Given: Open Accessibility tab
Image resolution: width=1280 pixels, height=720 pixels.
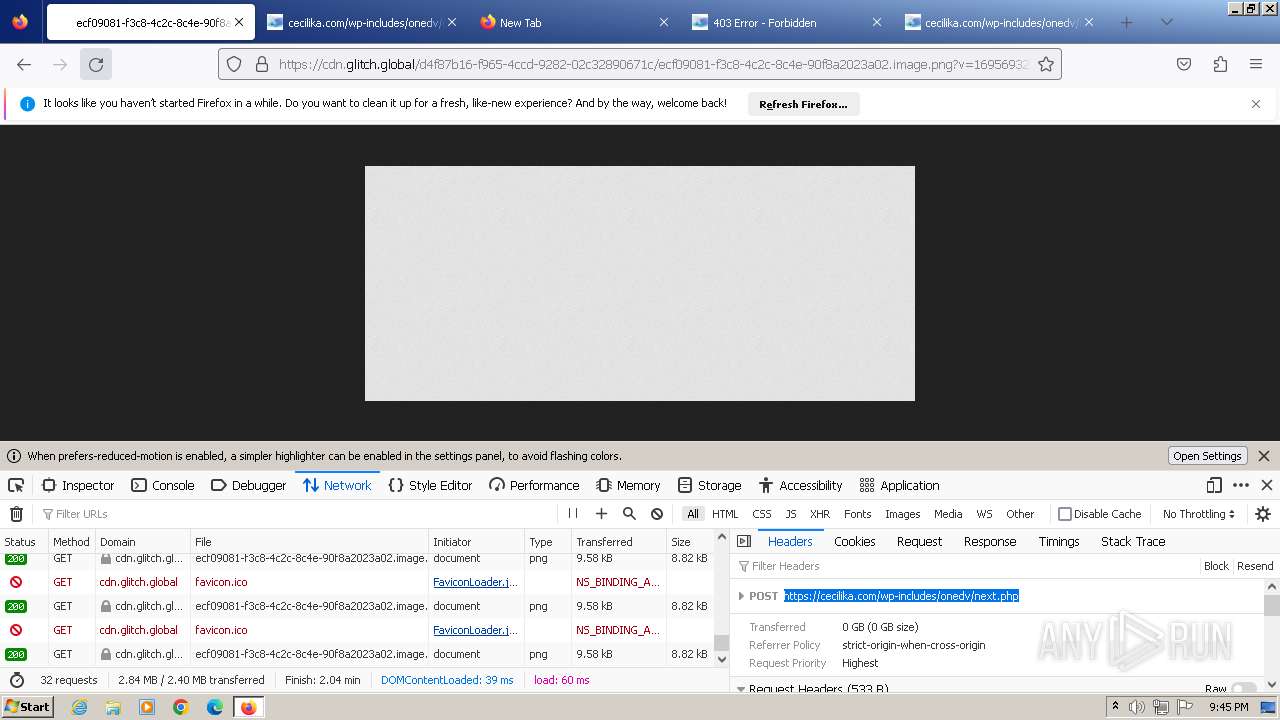Looking at the screenshot, I should pyautogui.click(x=800, y=485).
